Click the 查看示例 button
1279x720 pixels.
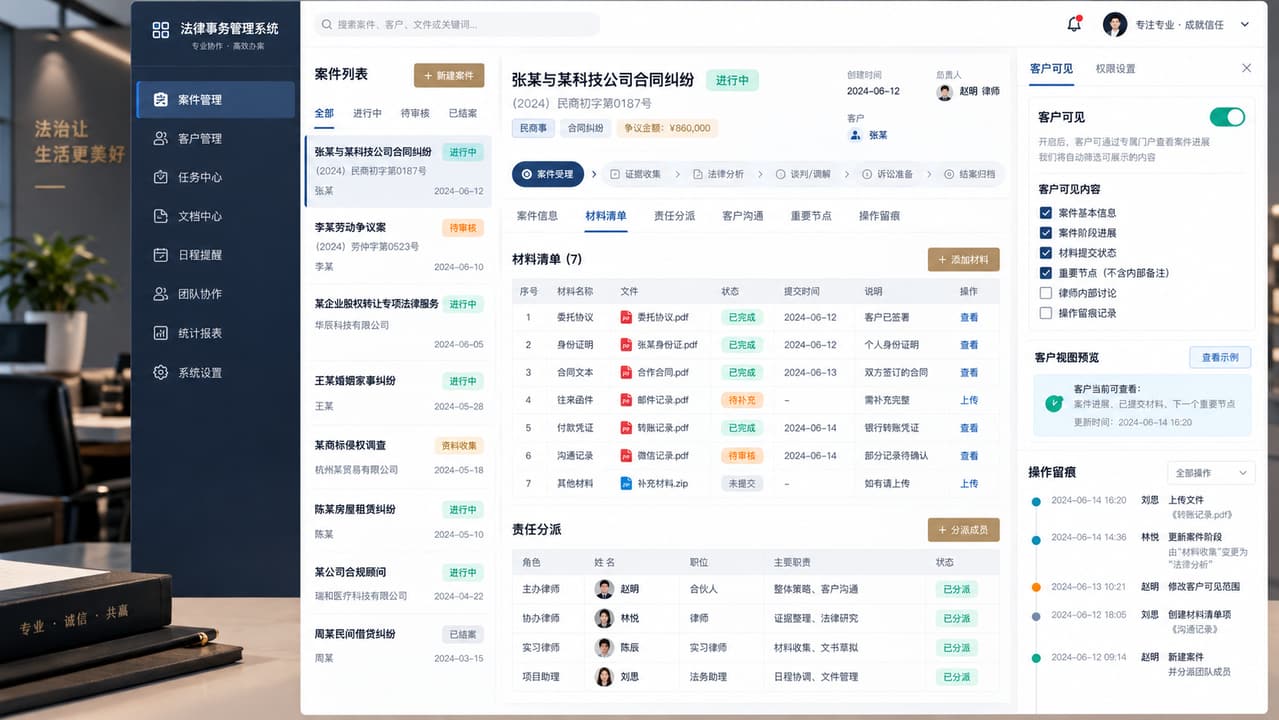coord(1220,357)
